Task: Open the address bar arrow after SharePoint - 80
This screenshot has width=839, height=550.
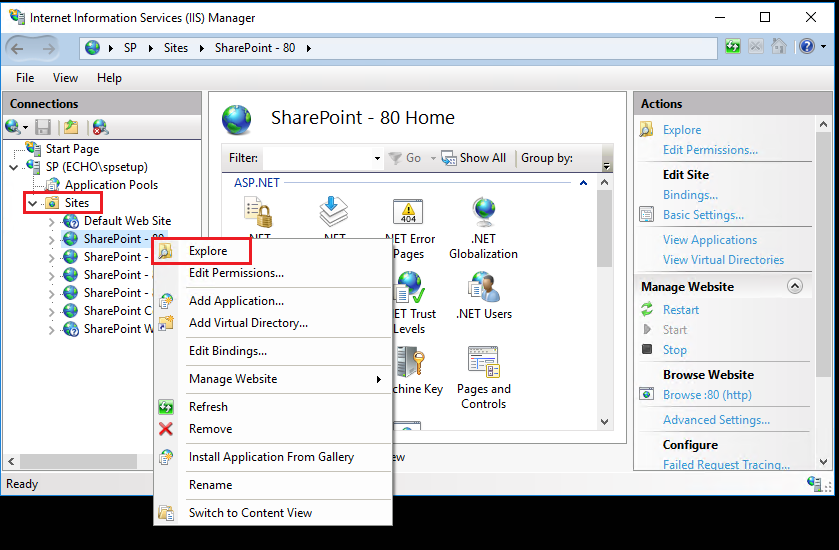Action: click(309, 48)
